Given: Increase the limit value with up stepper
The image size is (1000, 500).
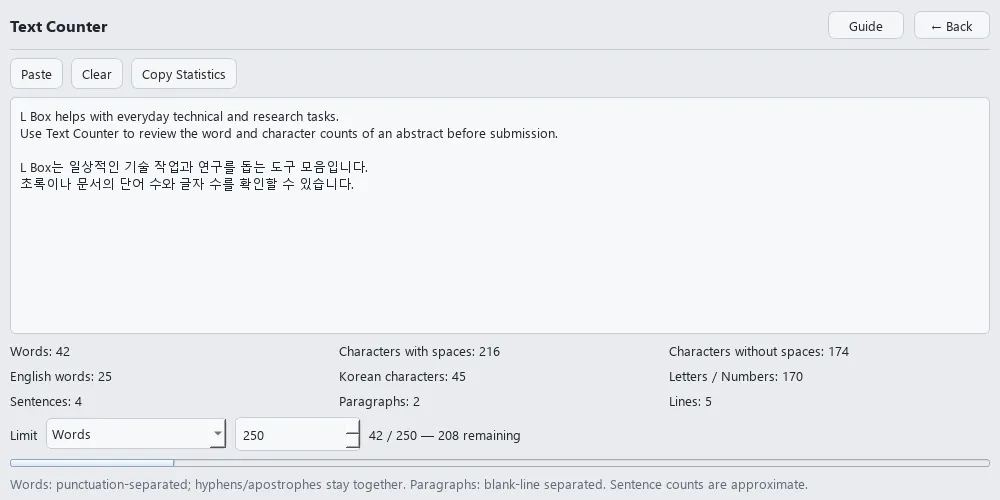Looking at the screenshot, I should click(x=353, y=427).
